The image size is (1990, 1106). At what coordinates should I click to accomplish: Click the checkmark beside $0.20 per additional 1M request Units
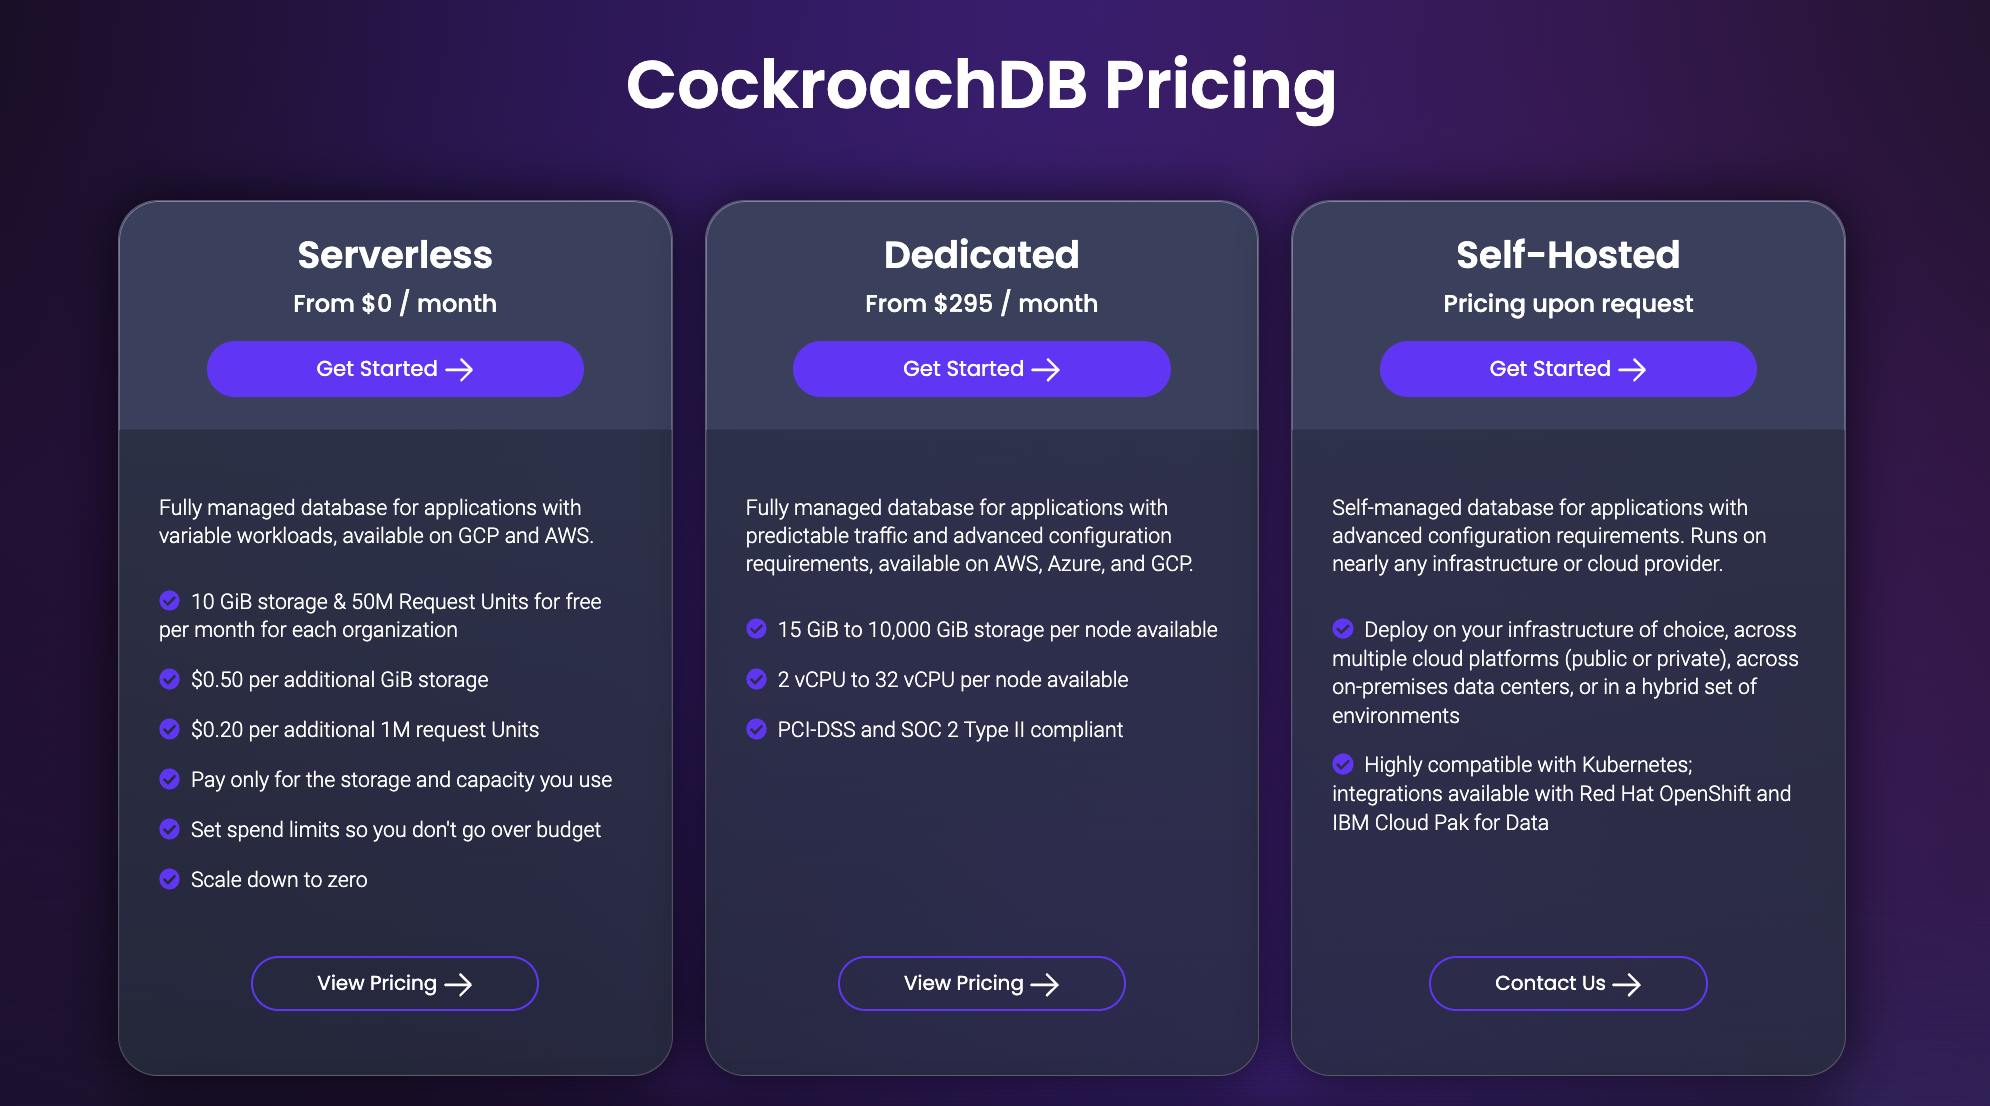tap(170, 729)
